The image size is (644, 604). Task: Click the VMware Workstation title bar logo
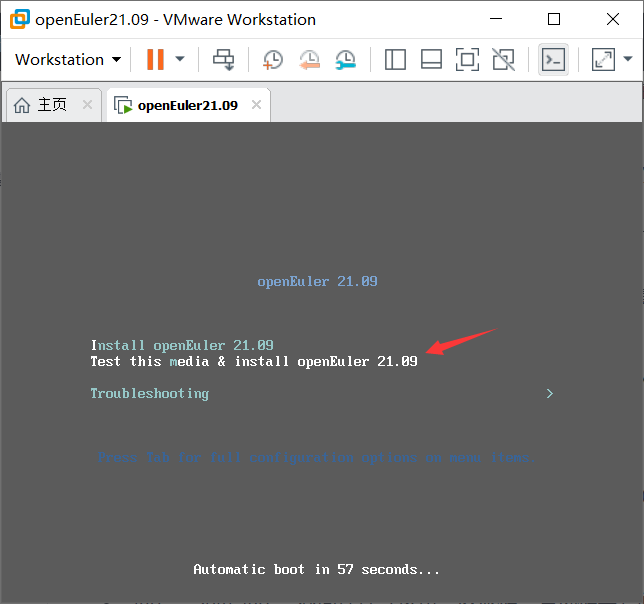(x=20, y=19)
